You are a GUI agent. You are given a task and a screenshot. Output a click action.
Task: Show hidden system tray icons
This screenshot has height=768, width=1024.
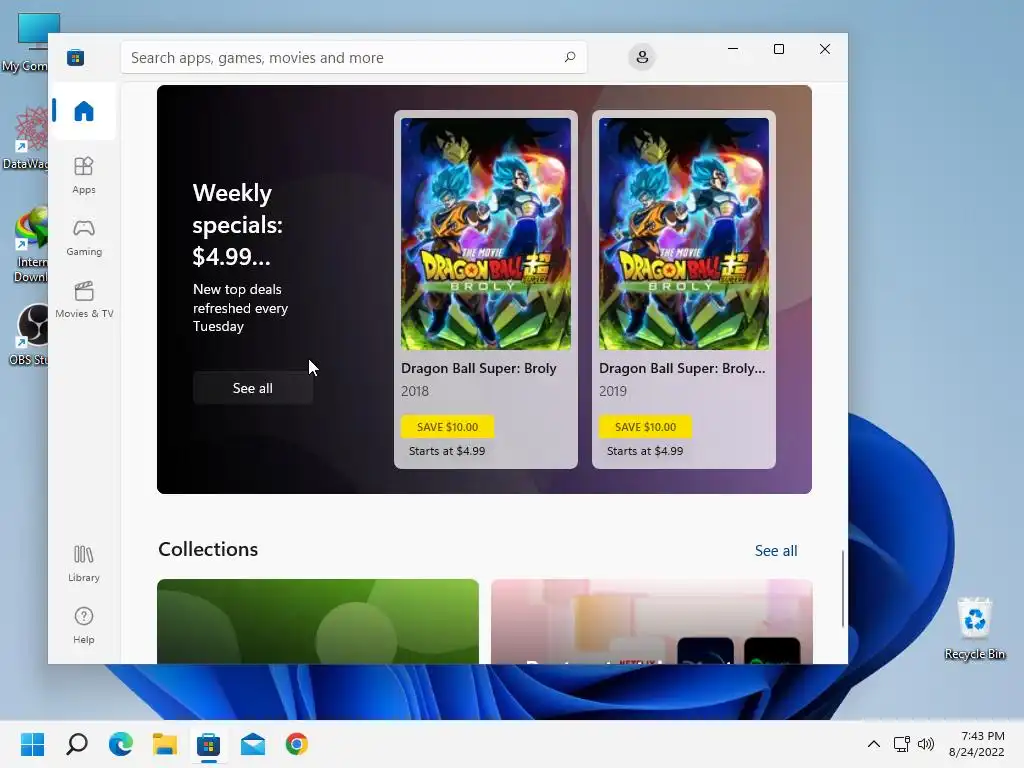(874, 744)
